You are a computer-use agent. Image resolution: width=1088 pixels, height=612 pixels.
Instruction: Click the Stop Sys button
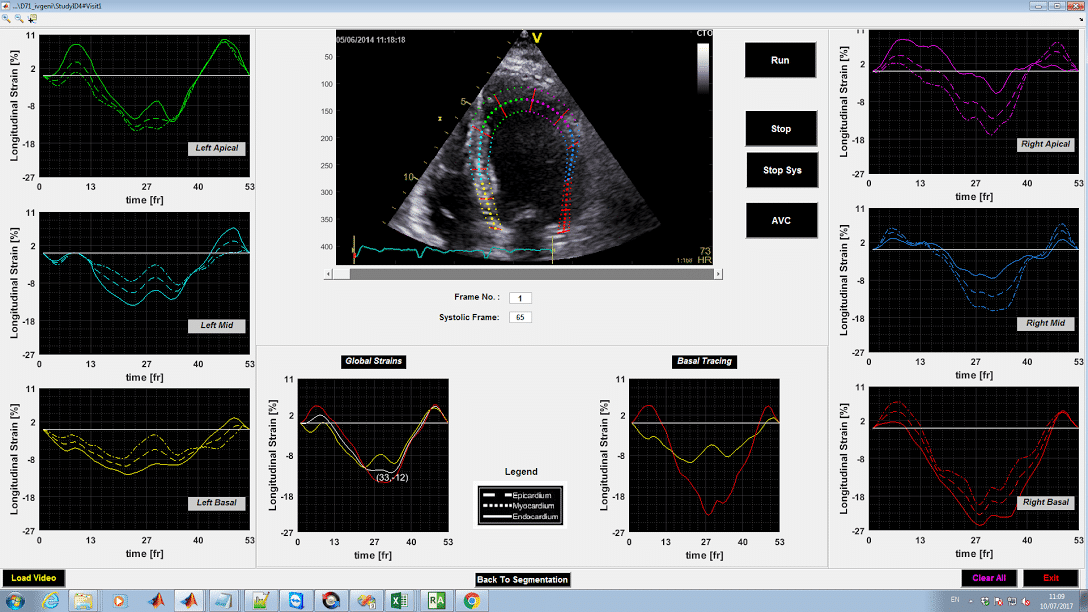coord(781,170)
